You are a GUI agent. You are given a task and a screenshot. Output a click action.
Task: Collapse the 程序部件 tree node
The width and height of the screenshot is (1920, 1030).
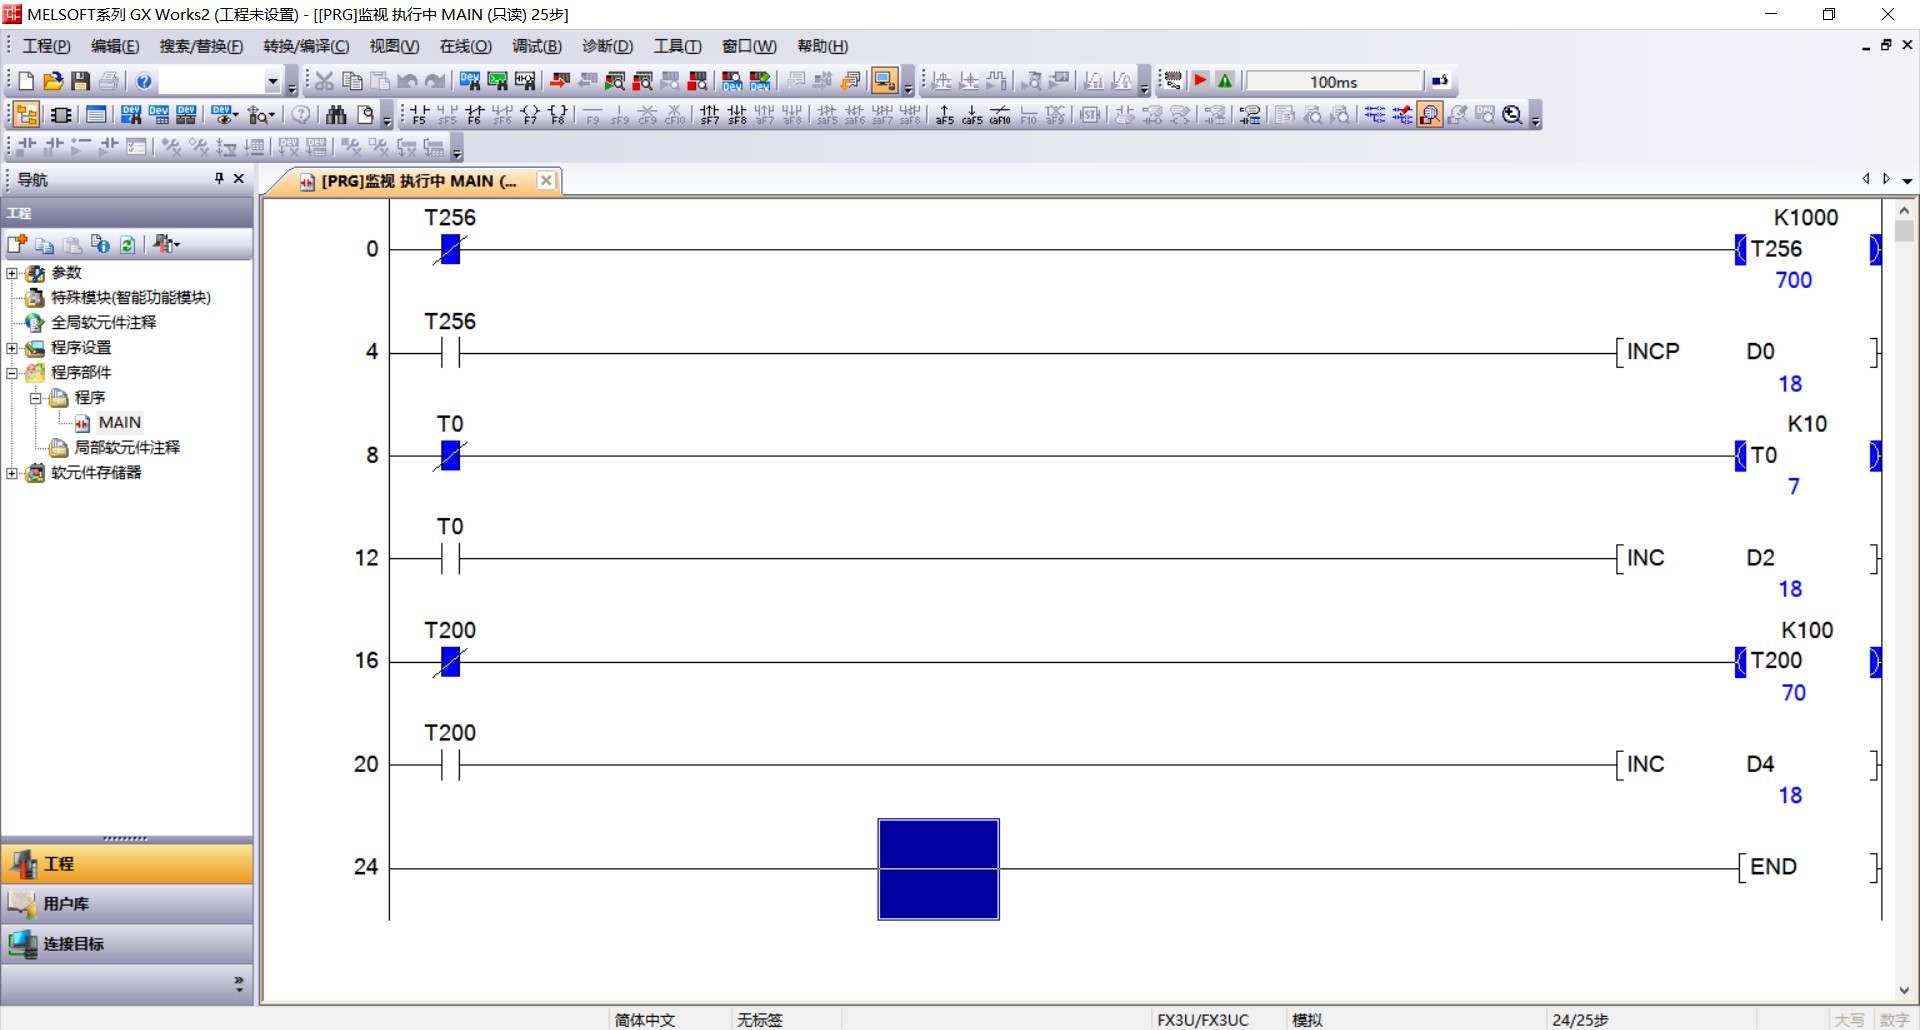point(12,373)
